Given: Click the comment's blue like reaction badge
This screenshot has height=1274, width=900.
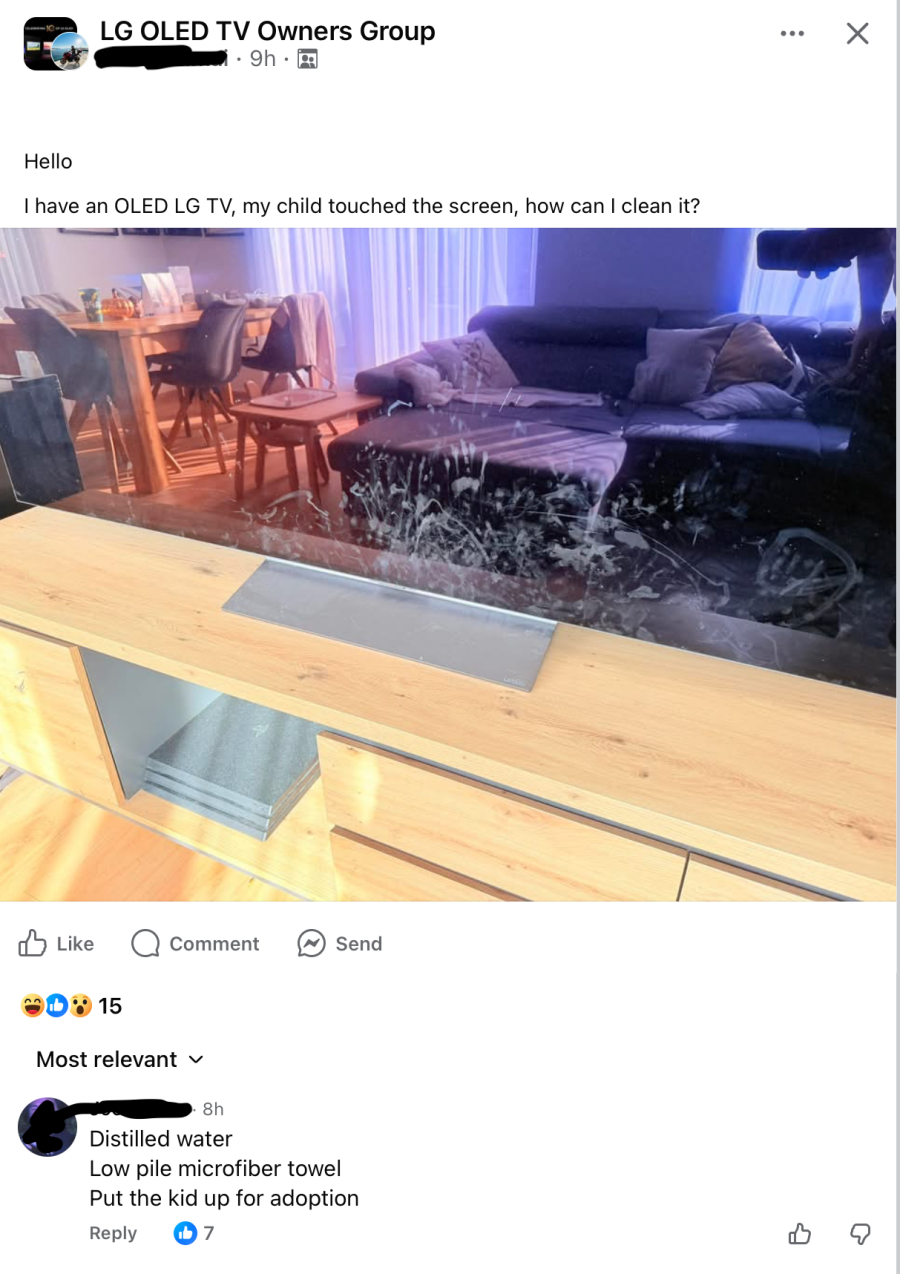Looking at the screenshot, I should (x=185, y=1233).
